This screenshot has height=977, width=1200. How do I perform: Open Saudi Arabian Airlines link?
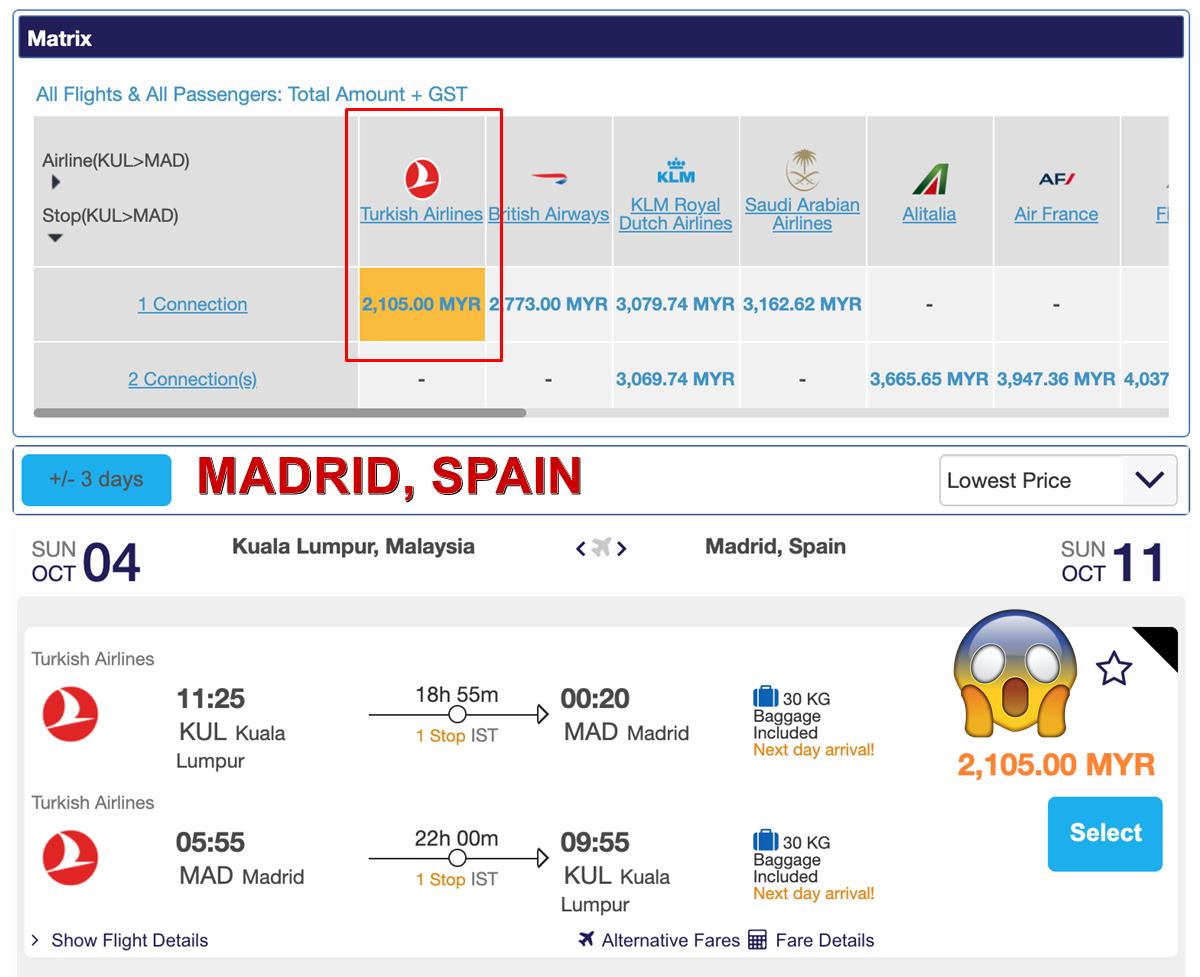(802, 214)
